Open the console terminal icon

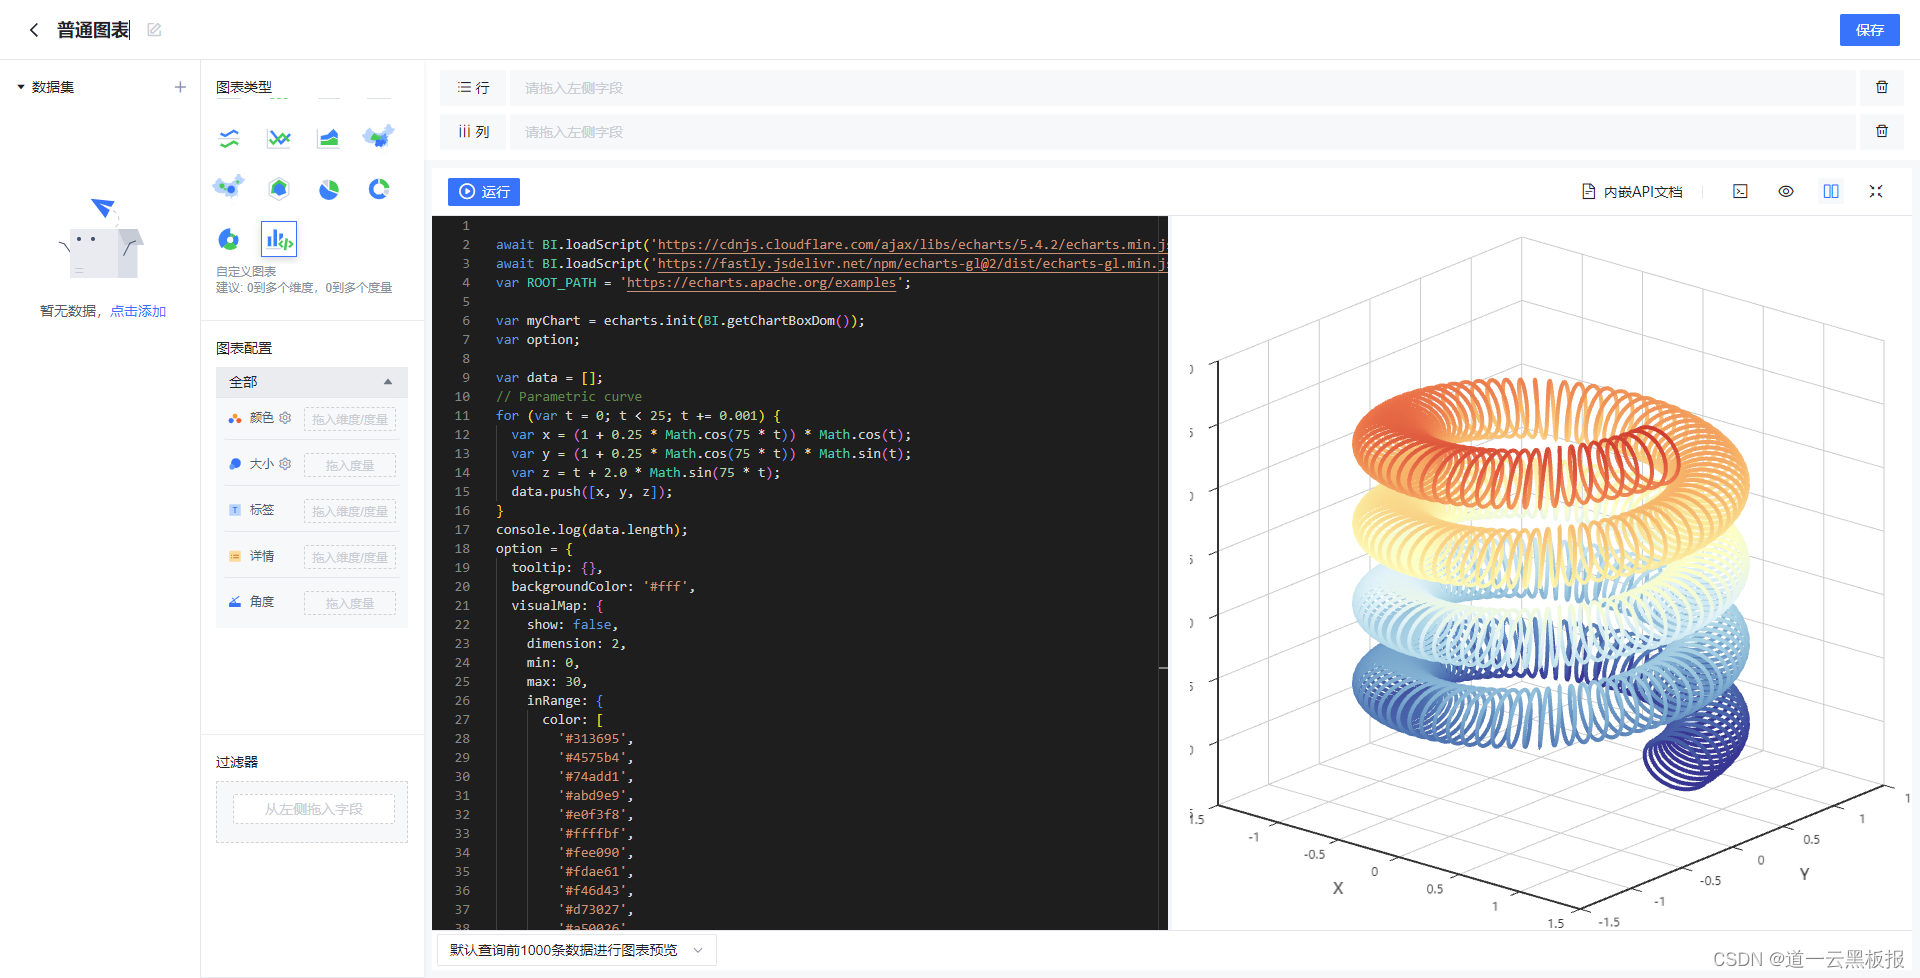tap(1740, 191)
